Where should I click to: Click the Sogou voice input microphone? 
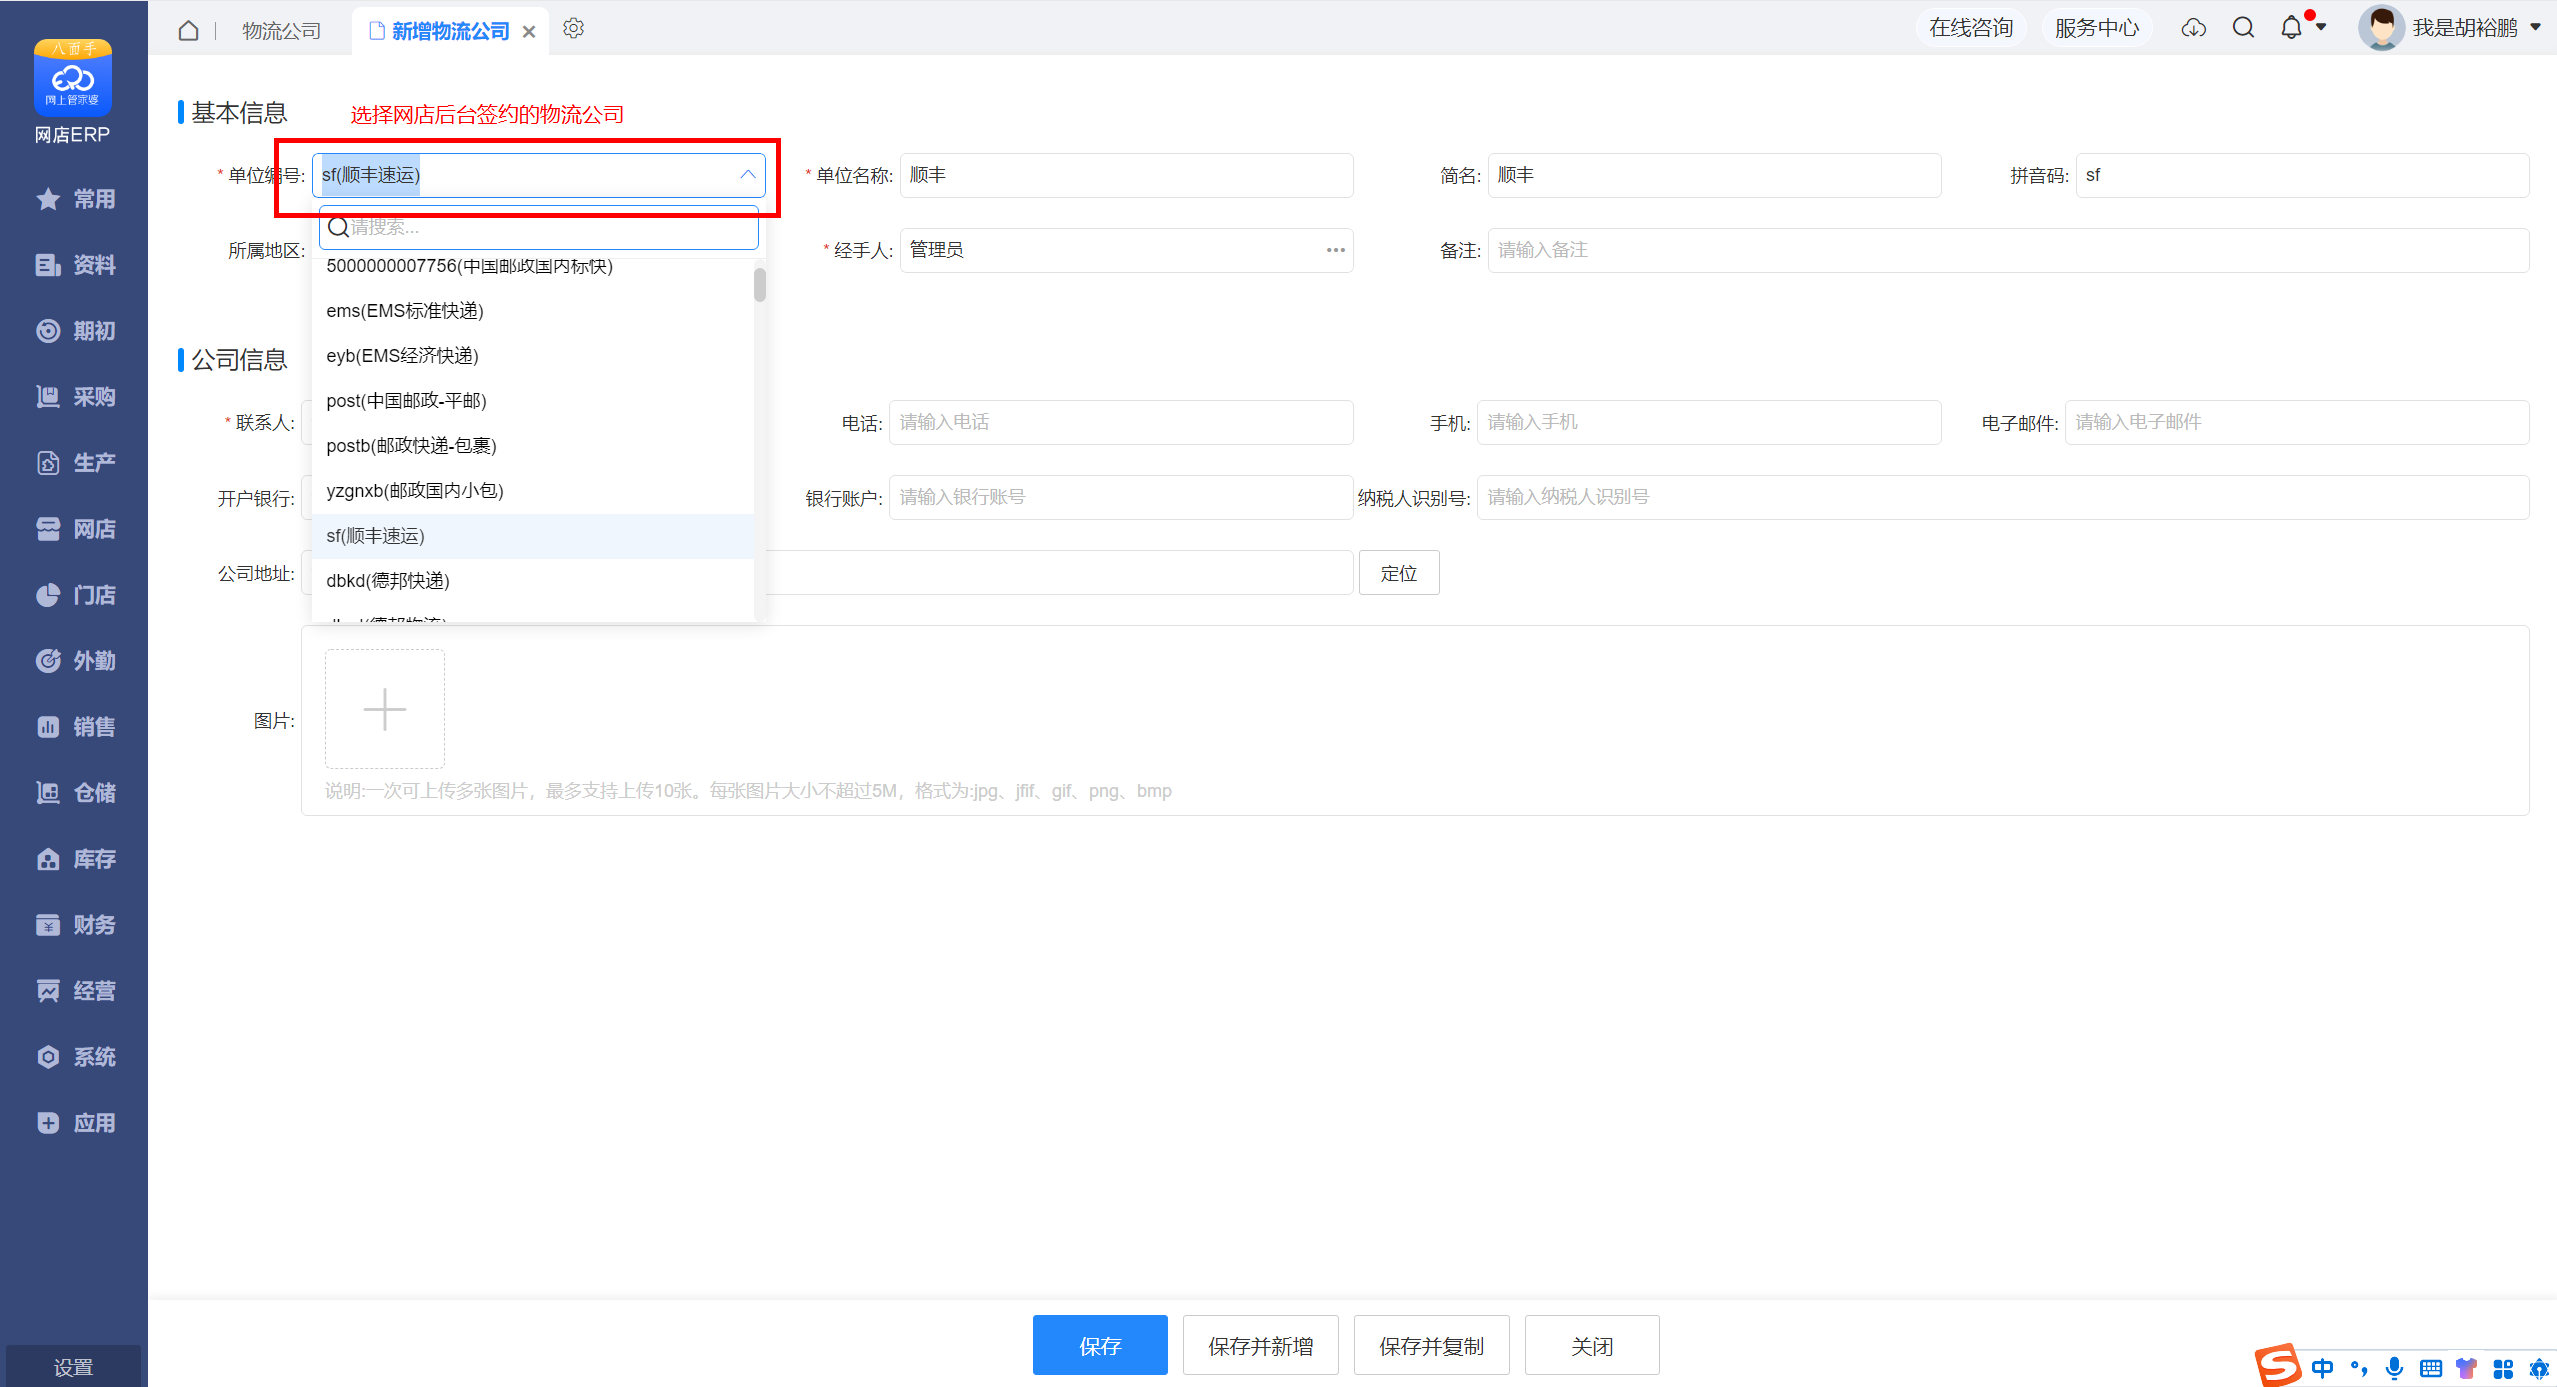click(2394, 1368)
